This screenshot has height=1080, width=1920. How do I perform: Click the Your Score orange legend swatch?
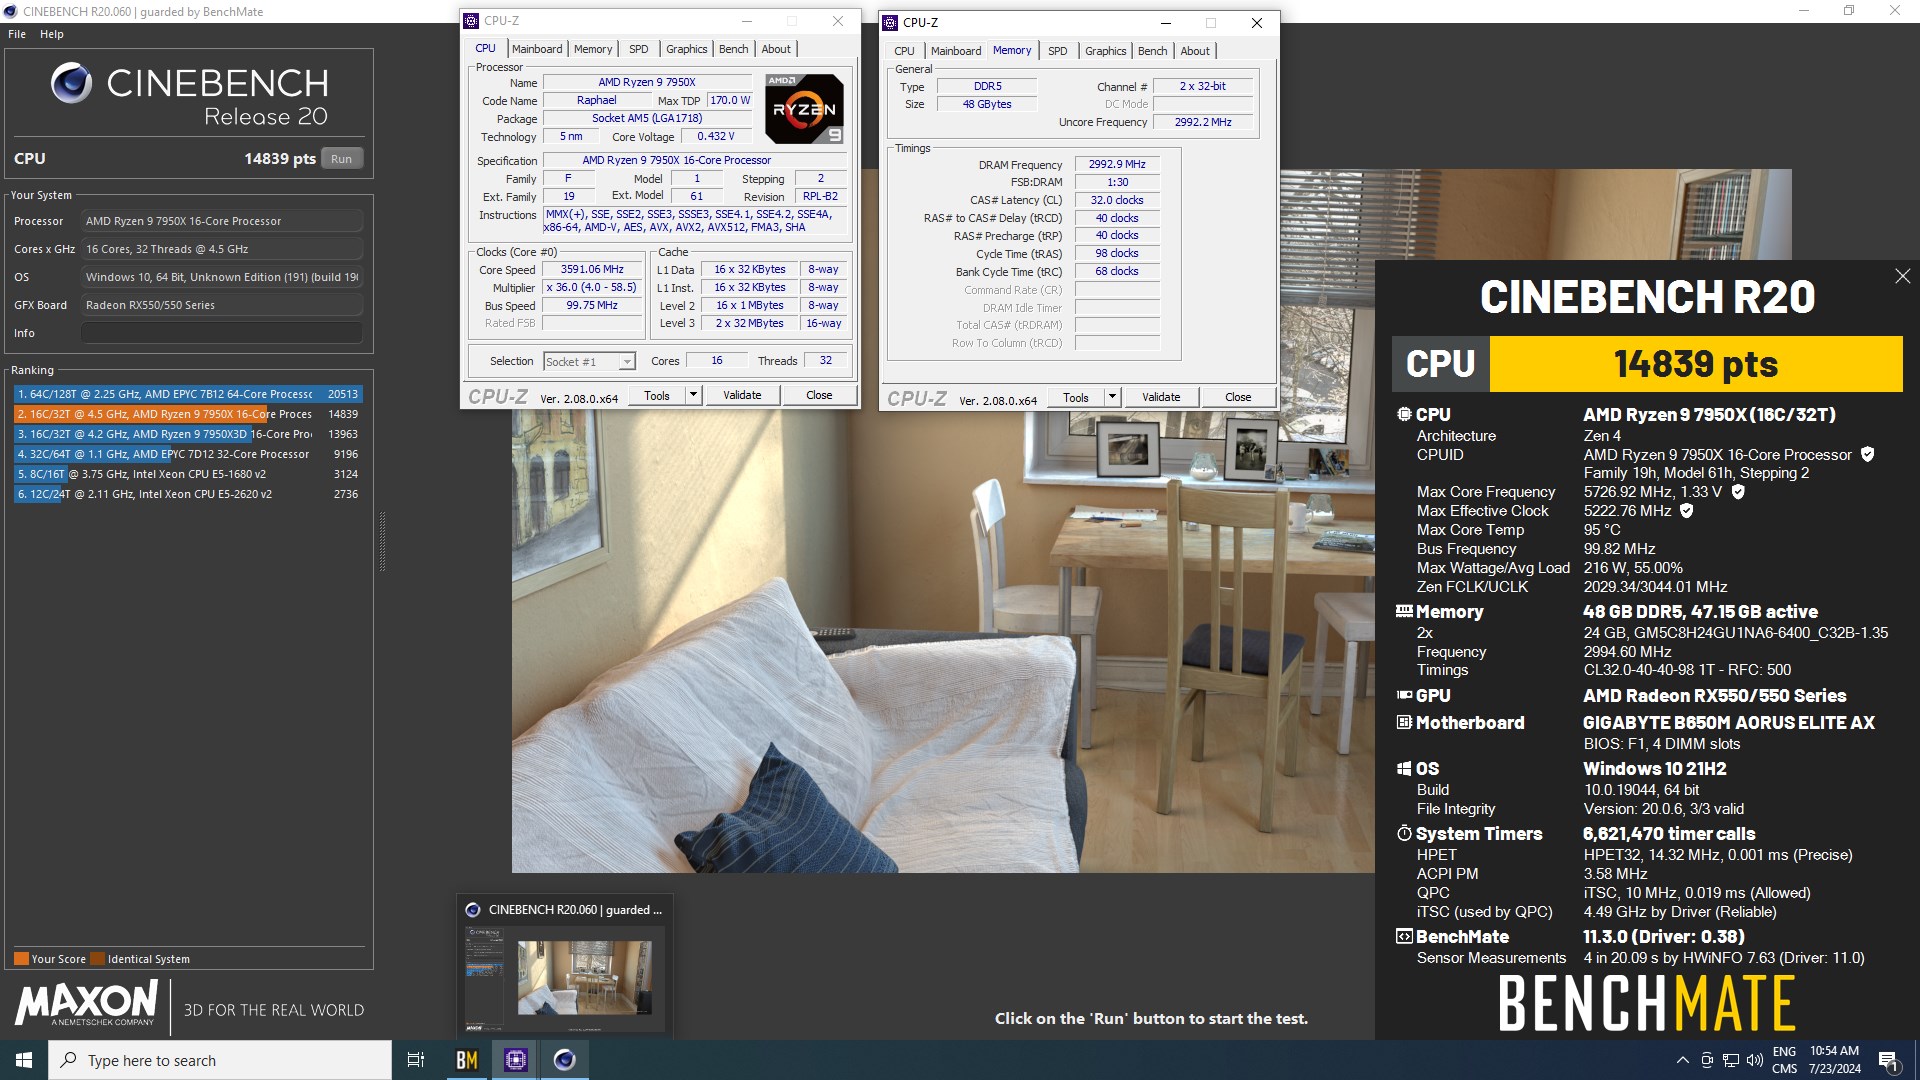click(21, 959)
